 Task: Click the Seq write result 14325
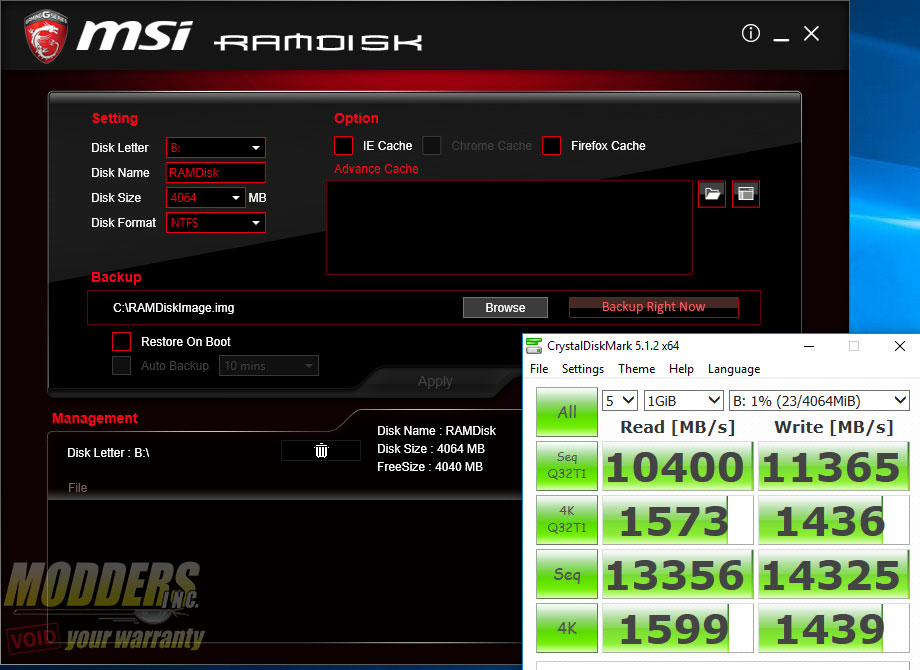[833, 574]
